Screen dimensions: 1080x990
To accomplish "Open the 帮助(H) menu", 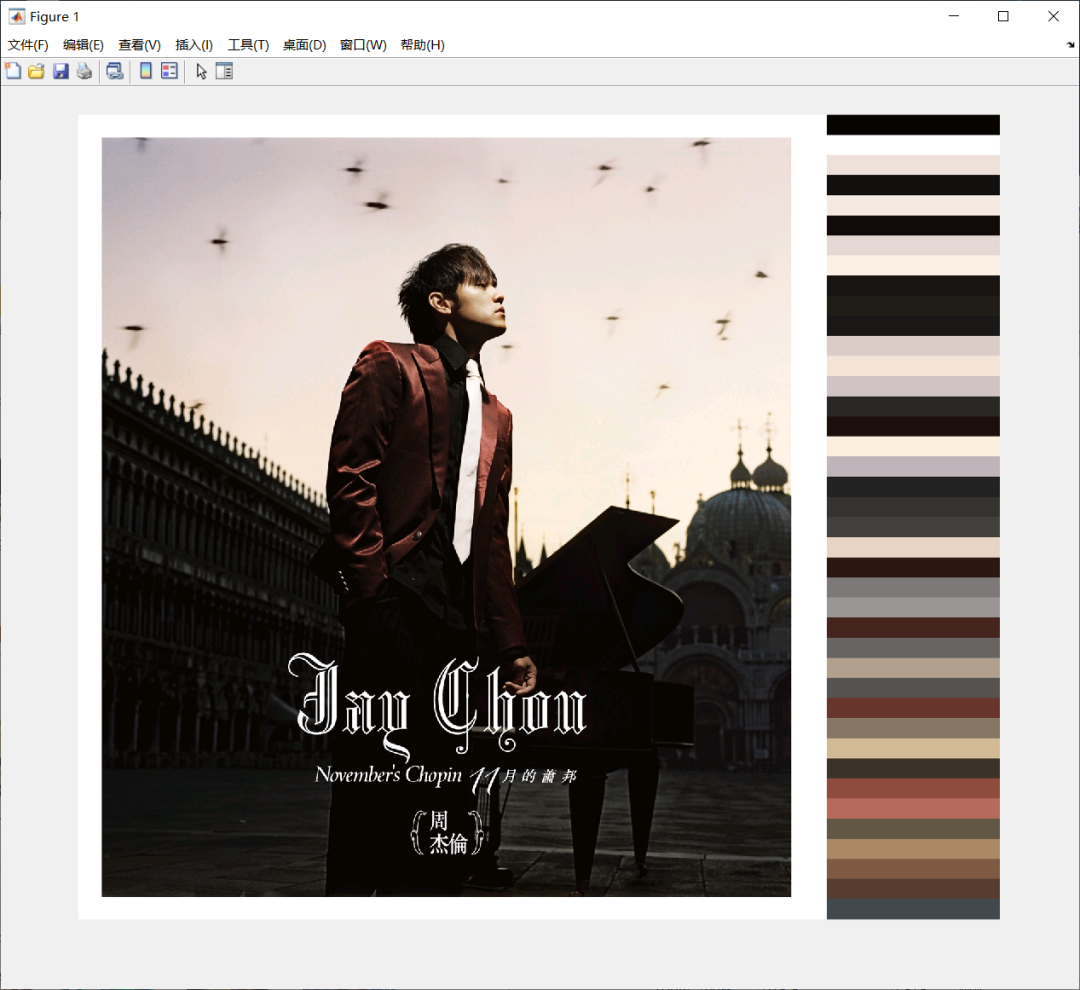I will 422,45.
